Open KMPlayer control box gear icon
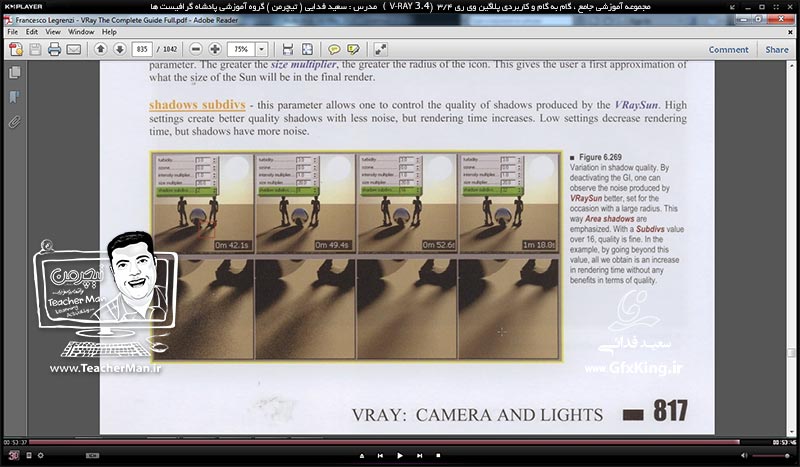 pos(40,455)
